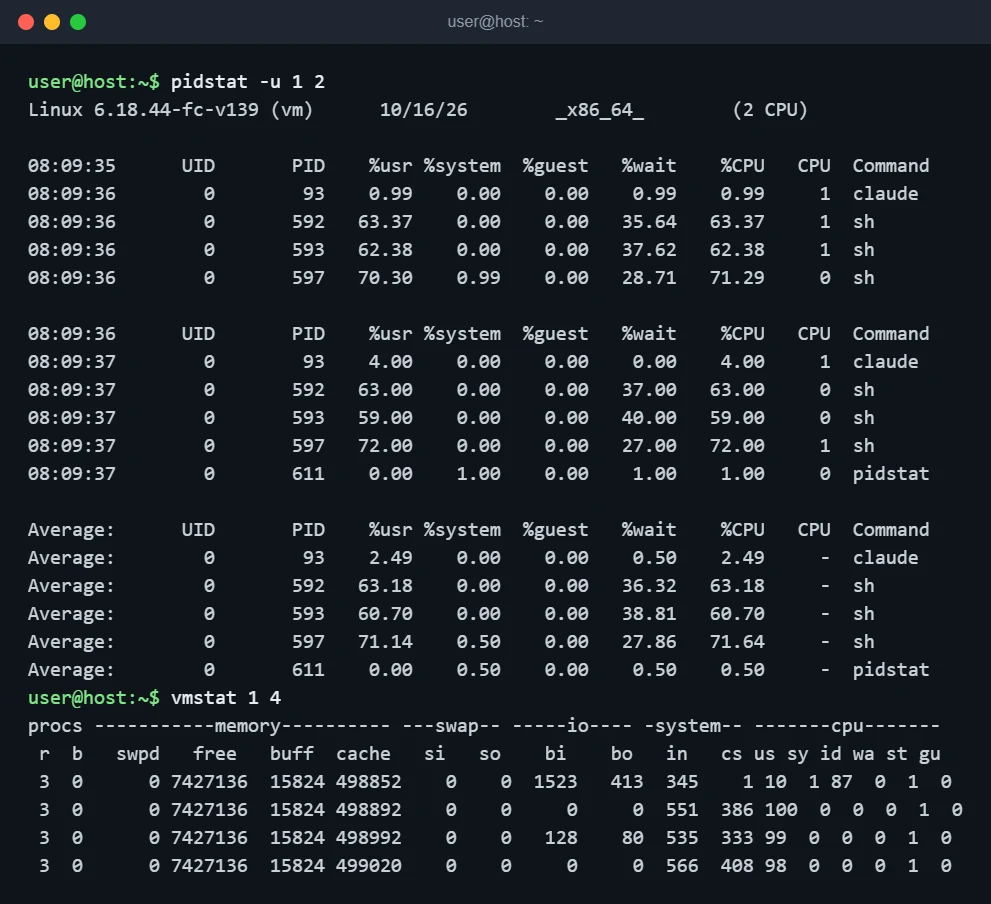Screen dimensions: 991x904
Task: Click 'pidstat' command in the Average section
Action: click(891, 670)
